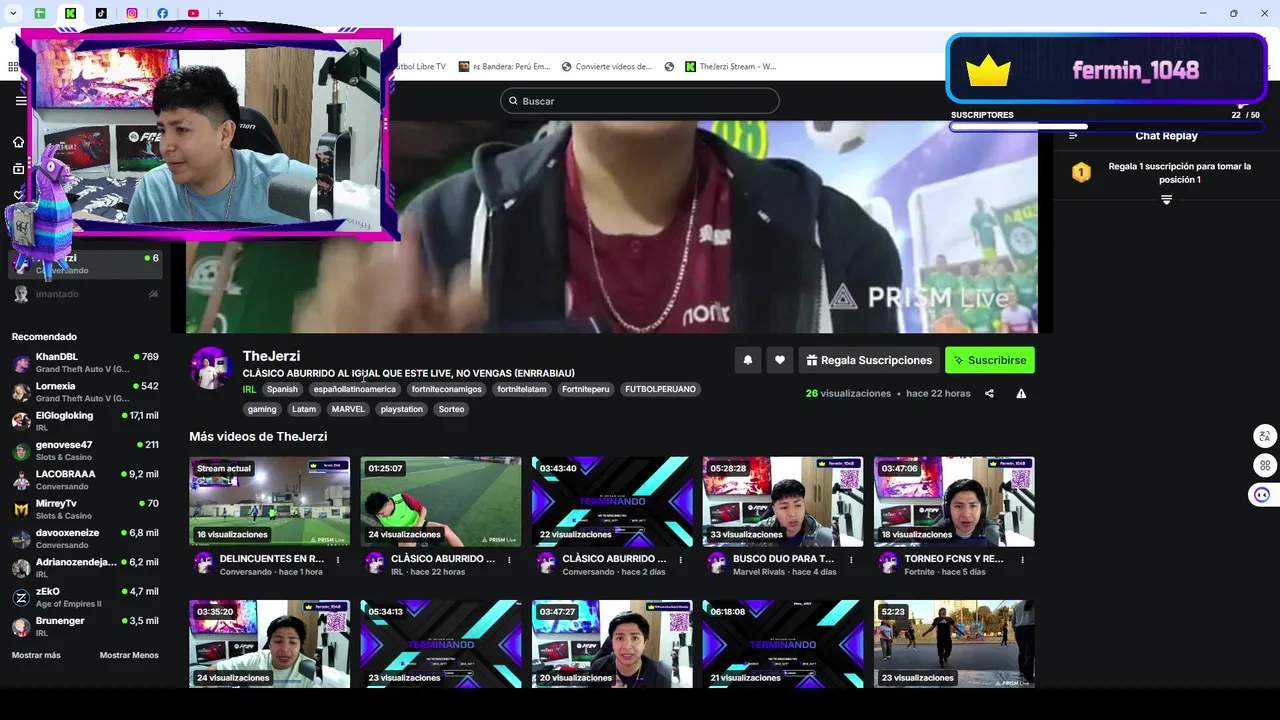Image resolution: width=1280 pixels, height=720 pixels.
Task: Open TheJerzi Stream bookmark
Action: click(x=730, y=67)
